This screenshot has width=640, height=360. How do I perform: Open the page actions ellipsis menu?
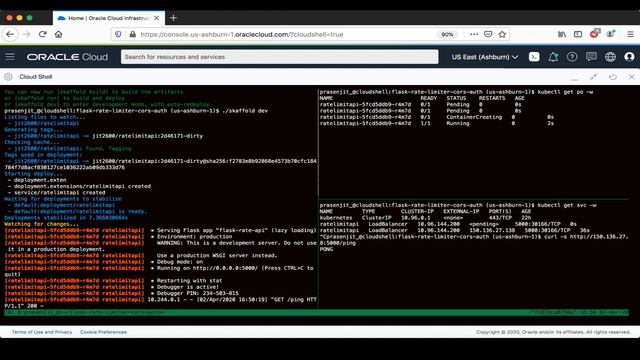pyautogui.click(x=473, y=34)
